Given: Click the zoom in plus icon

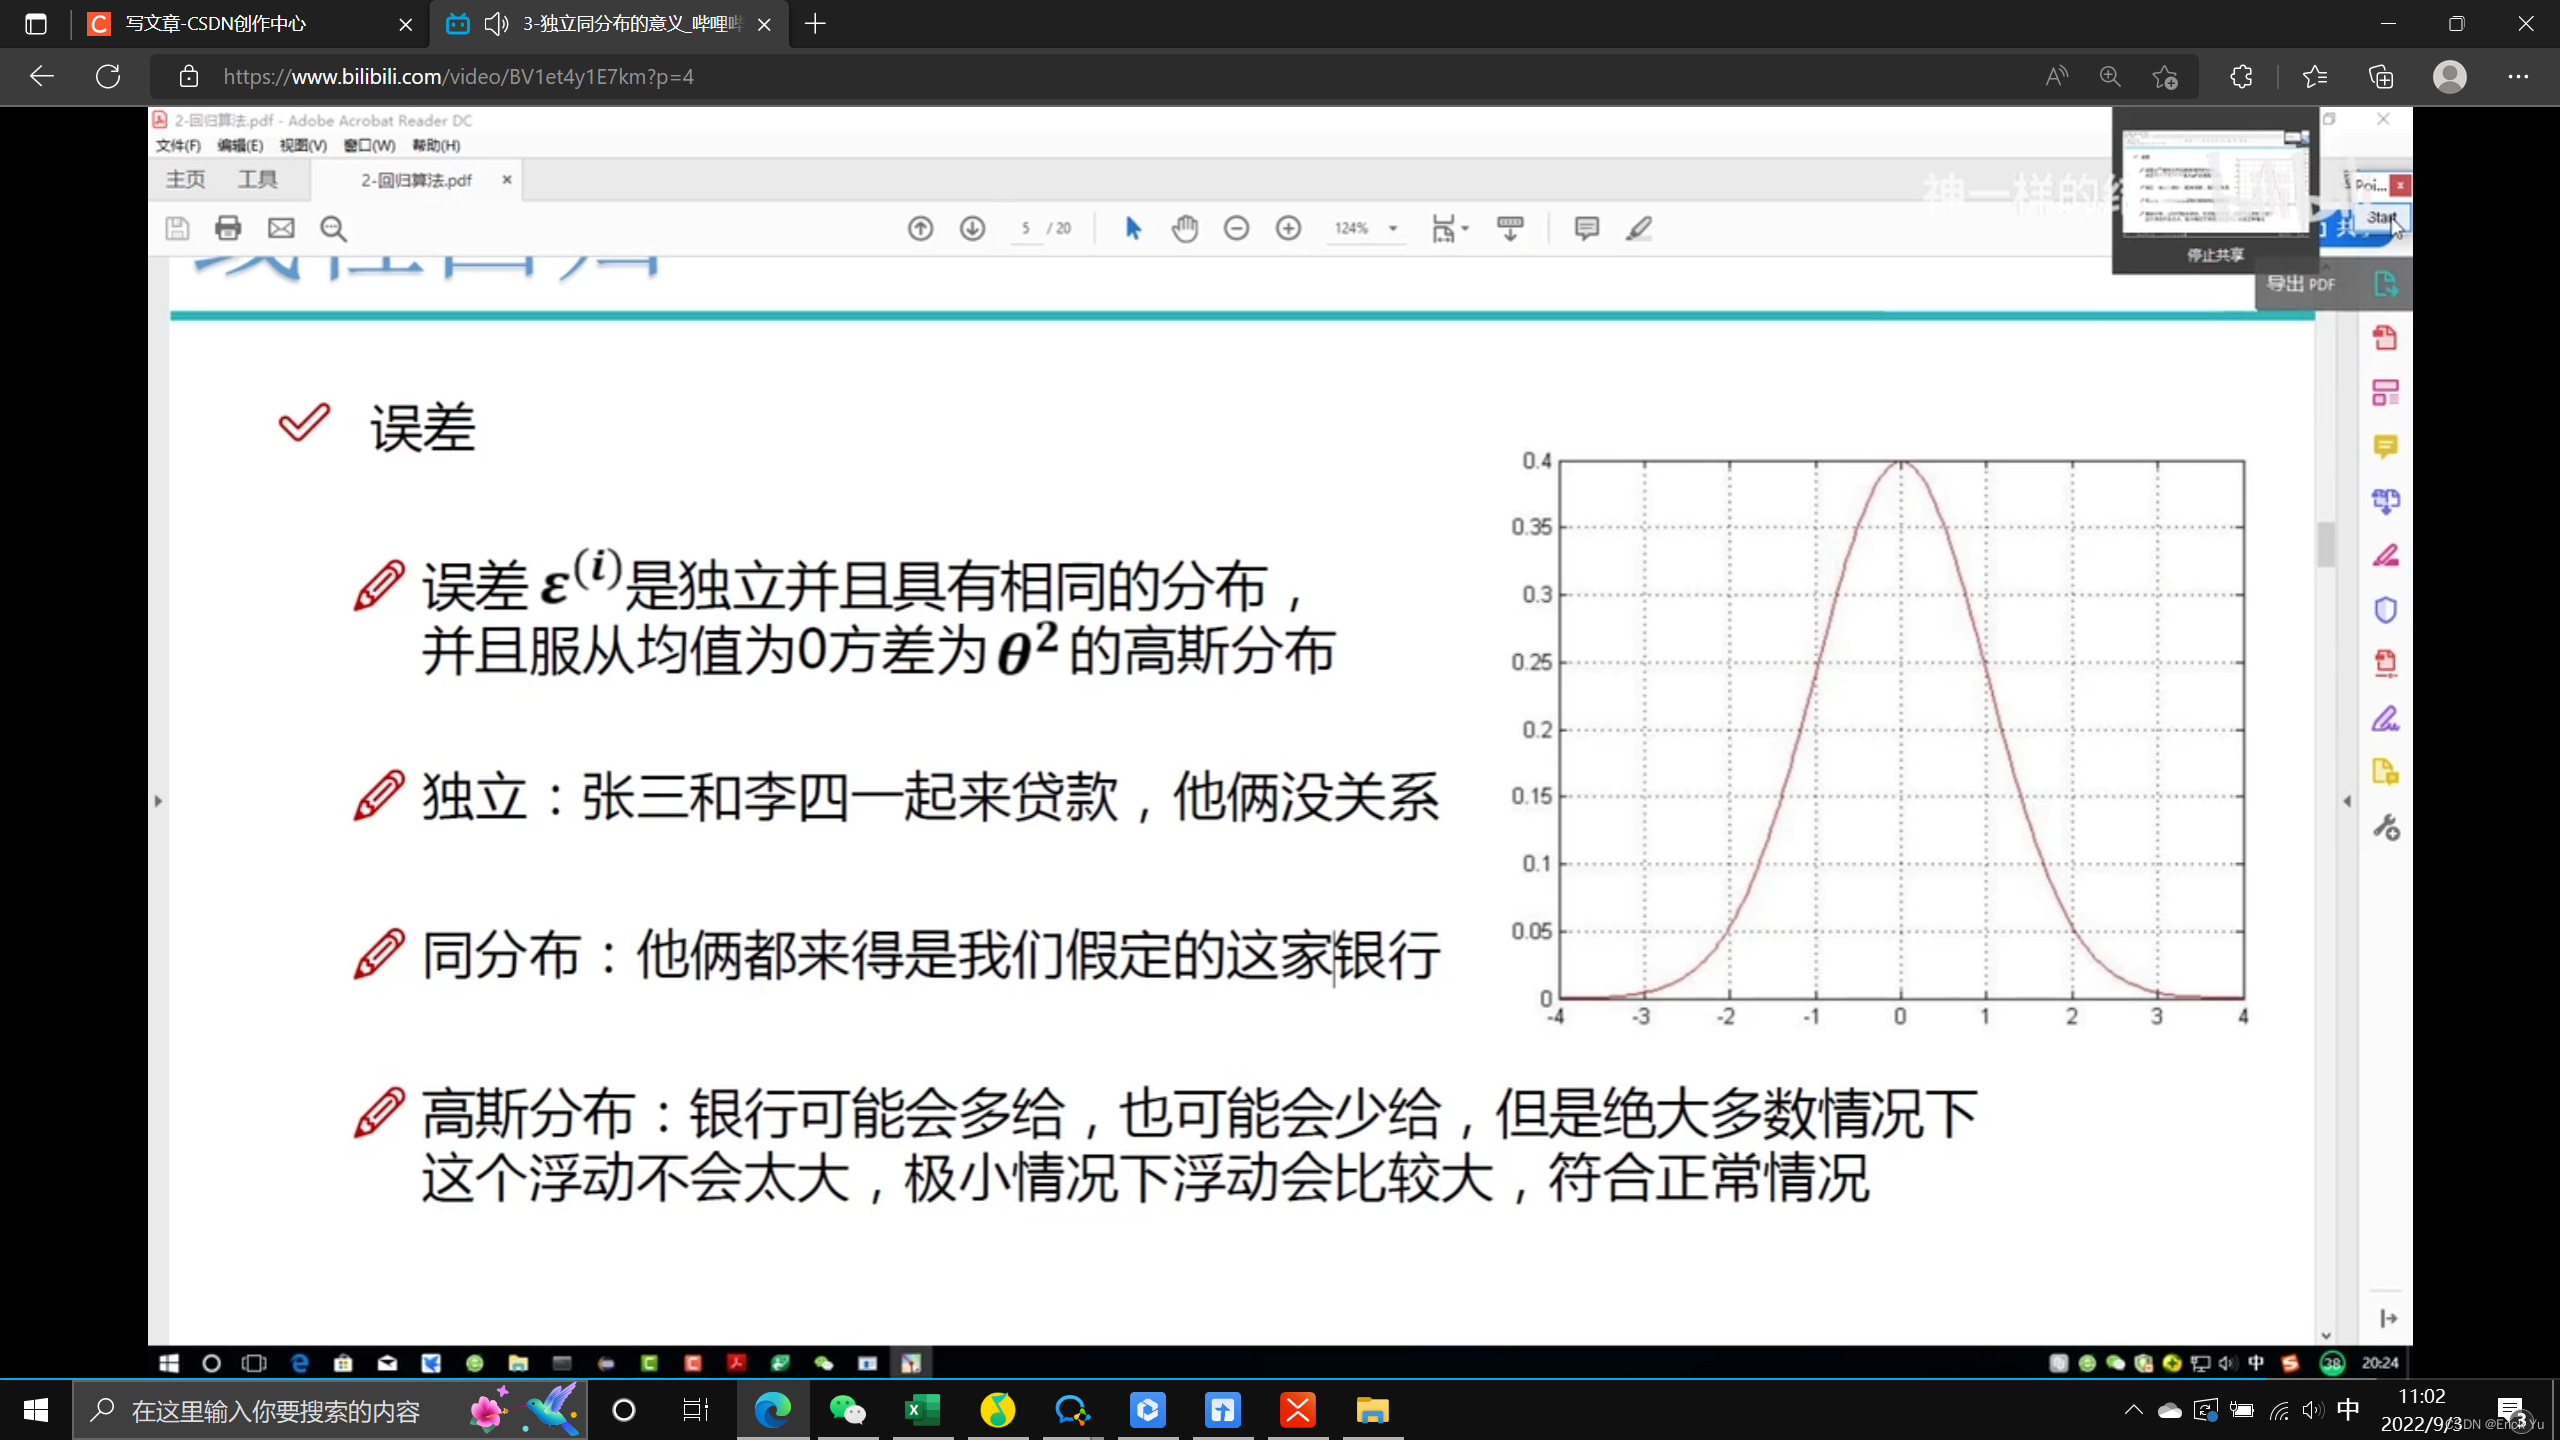Looking at the screenshot, I should click(1289, 228).
